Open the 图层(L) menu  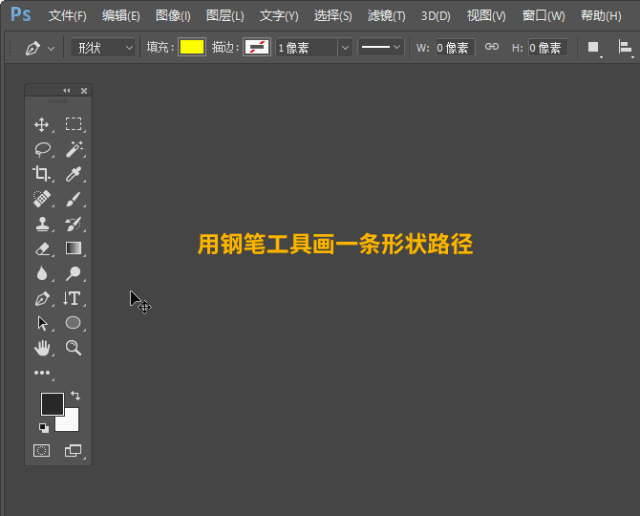pyautogui.click(x=225, y=16)
